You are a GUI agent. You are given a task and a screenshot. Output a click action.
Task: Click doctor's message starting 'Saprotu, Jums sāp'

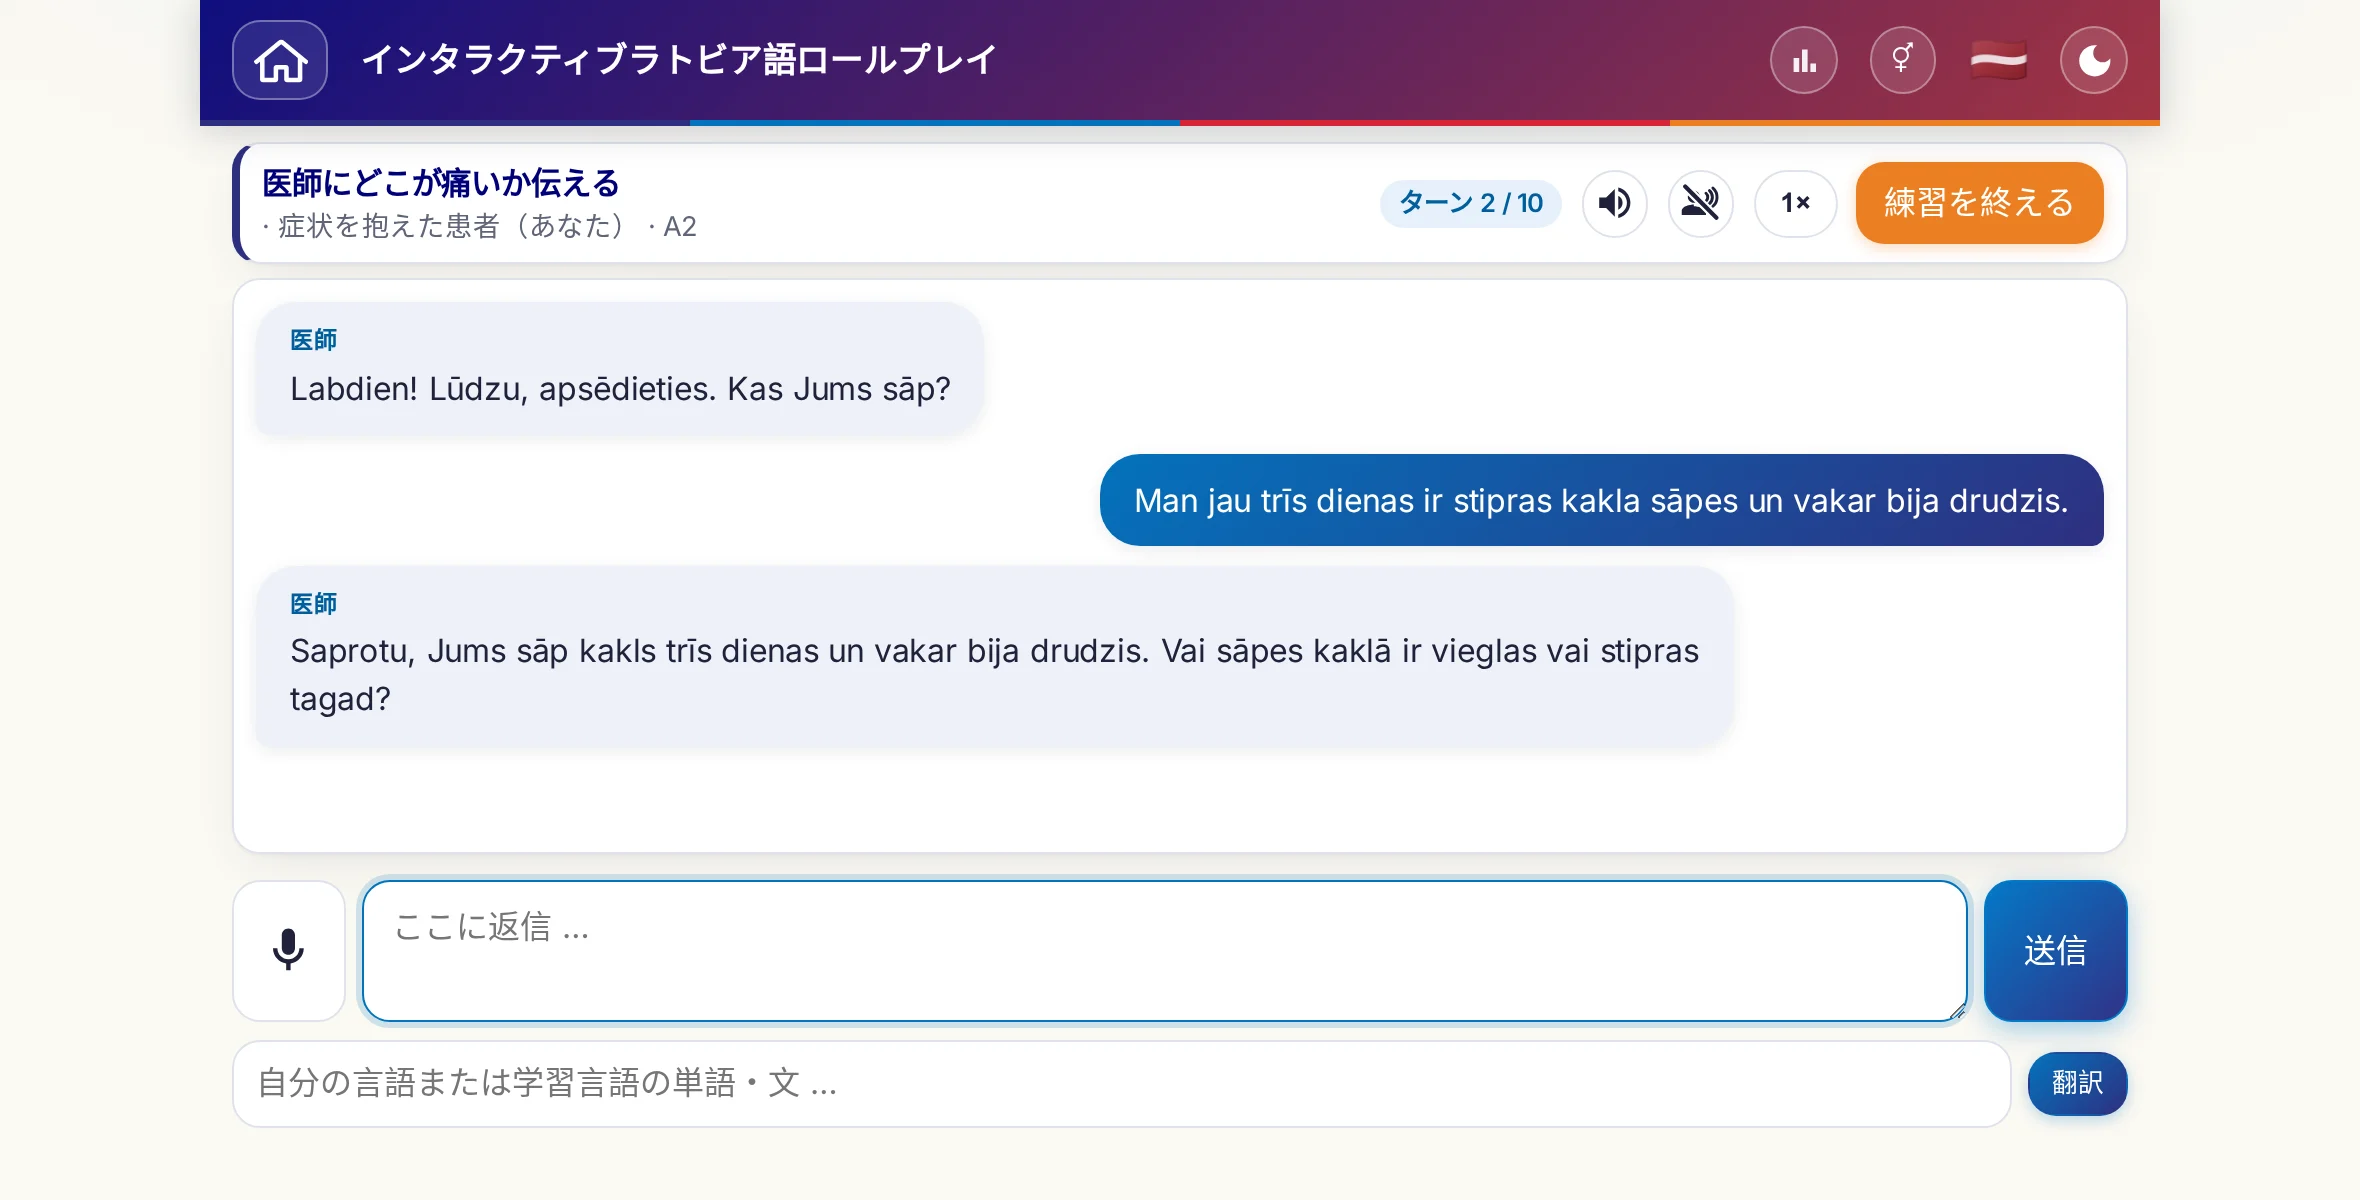coord(994,656)
